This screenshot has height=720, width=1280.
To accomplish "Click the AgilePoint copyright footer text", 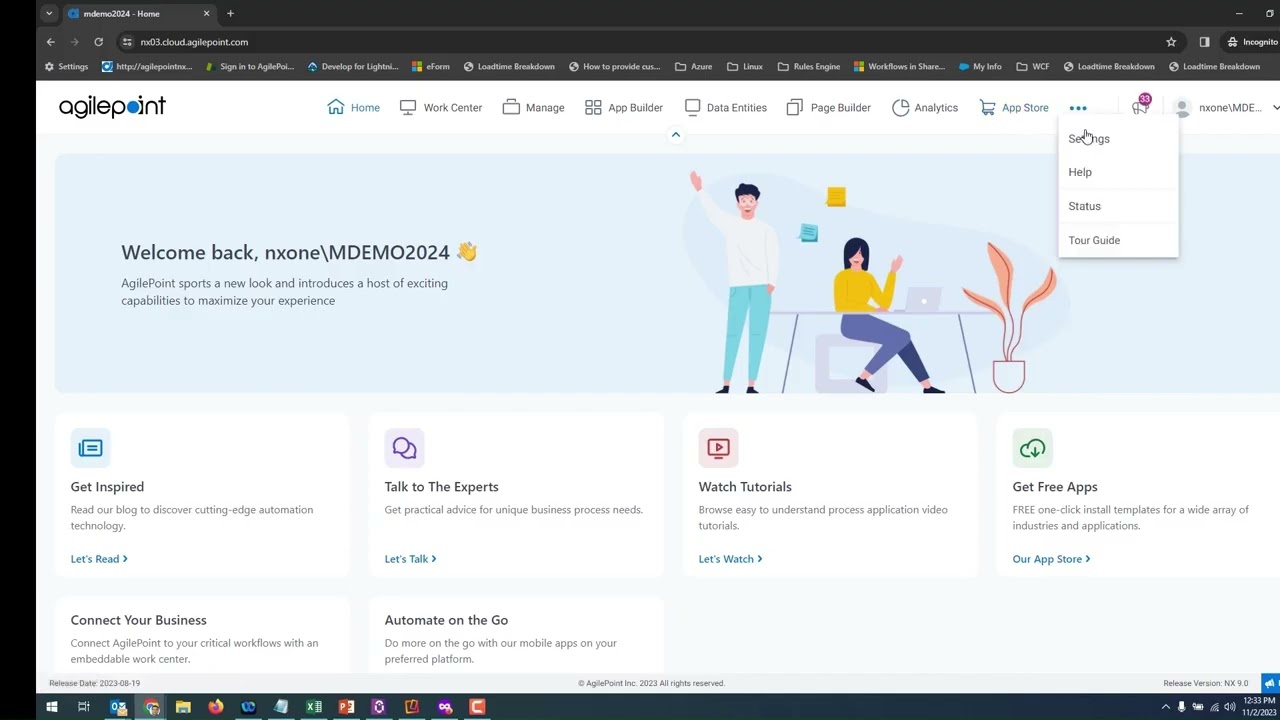I will (651, 683).
